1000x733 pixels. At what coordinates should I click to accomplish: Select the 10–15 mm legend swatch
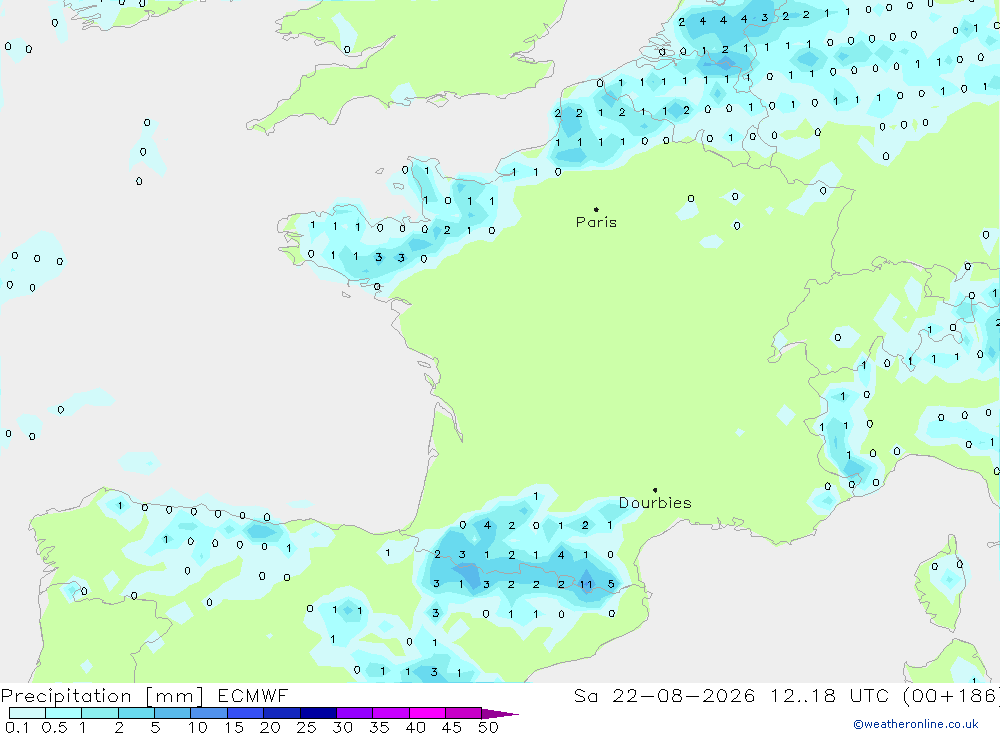tap(209, 713)
